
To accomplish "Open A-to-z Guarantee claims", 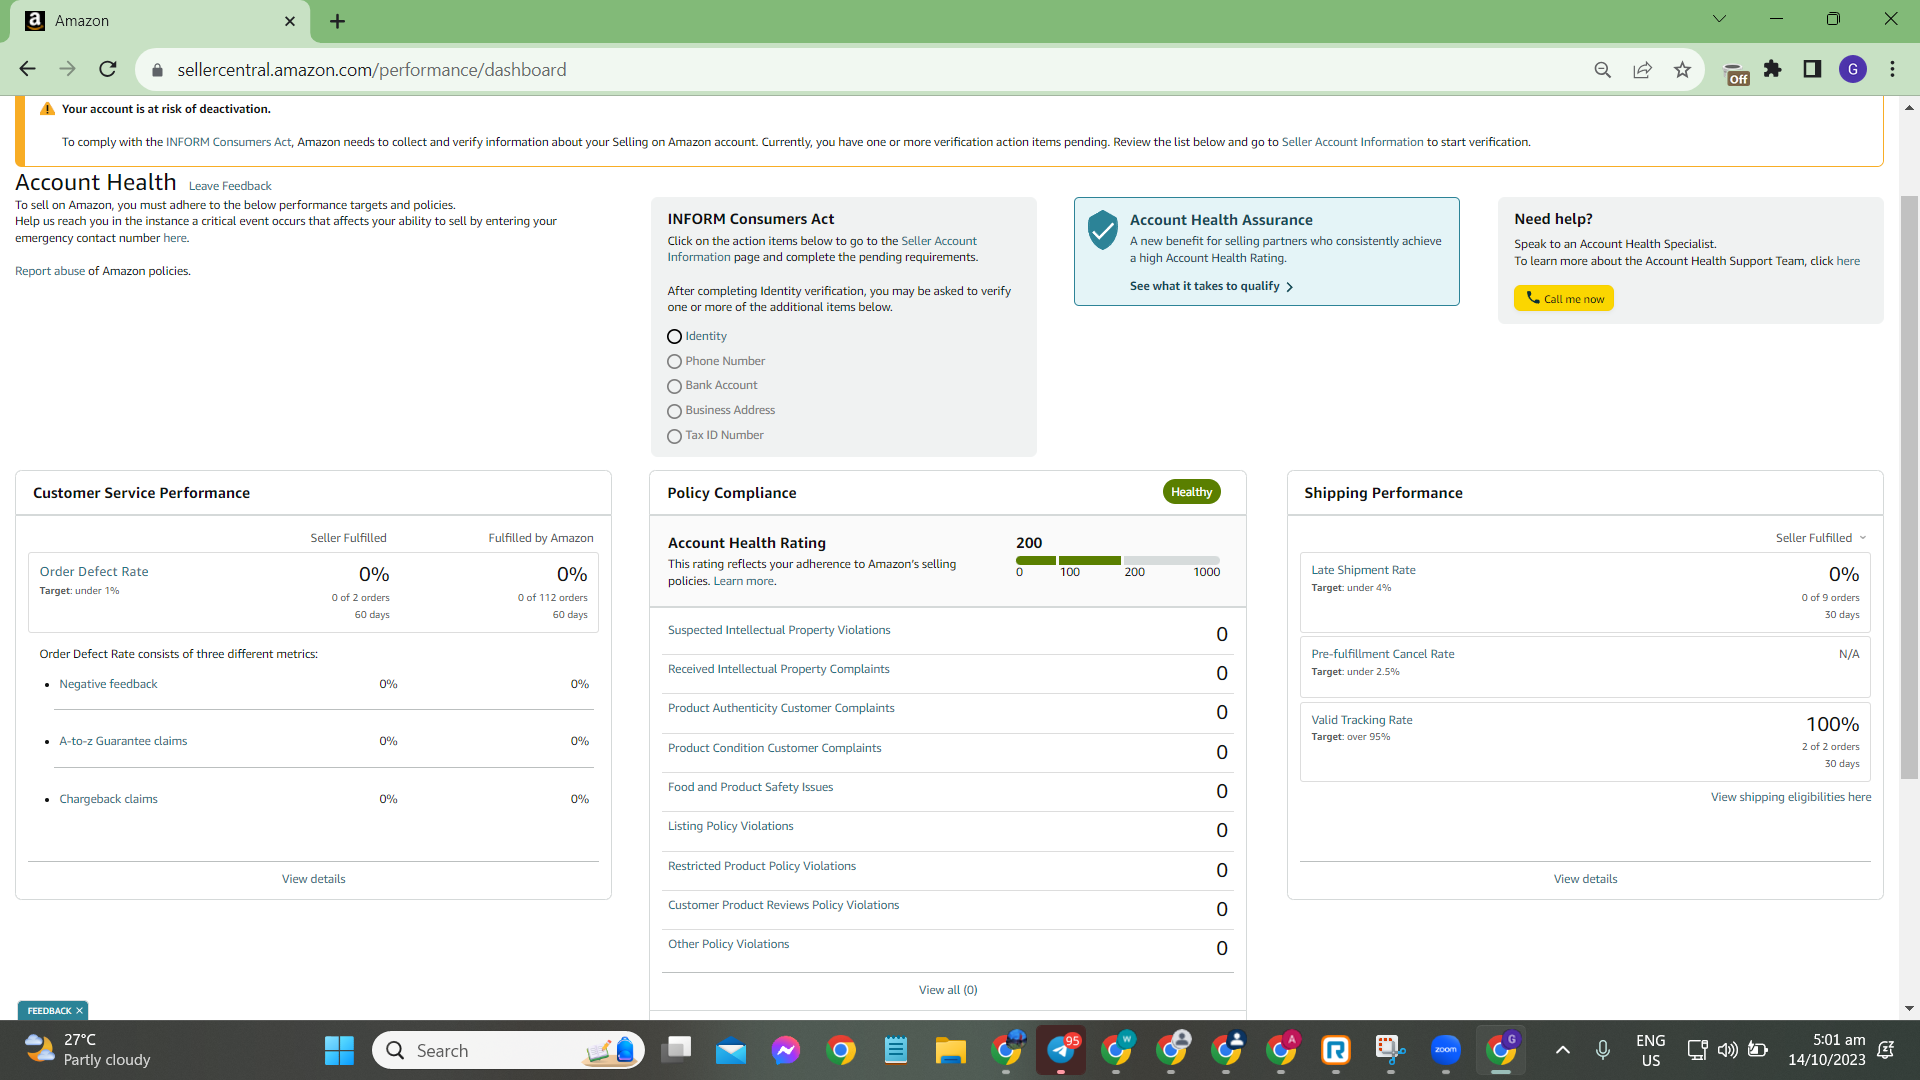I will point(123,741).
